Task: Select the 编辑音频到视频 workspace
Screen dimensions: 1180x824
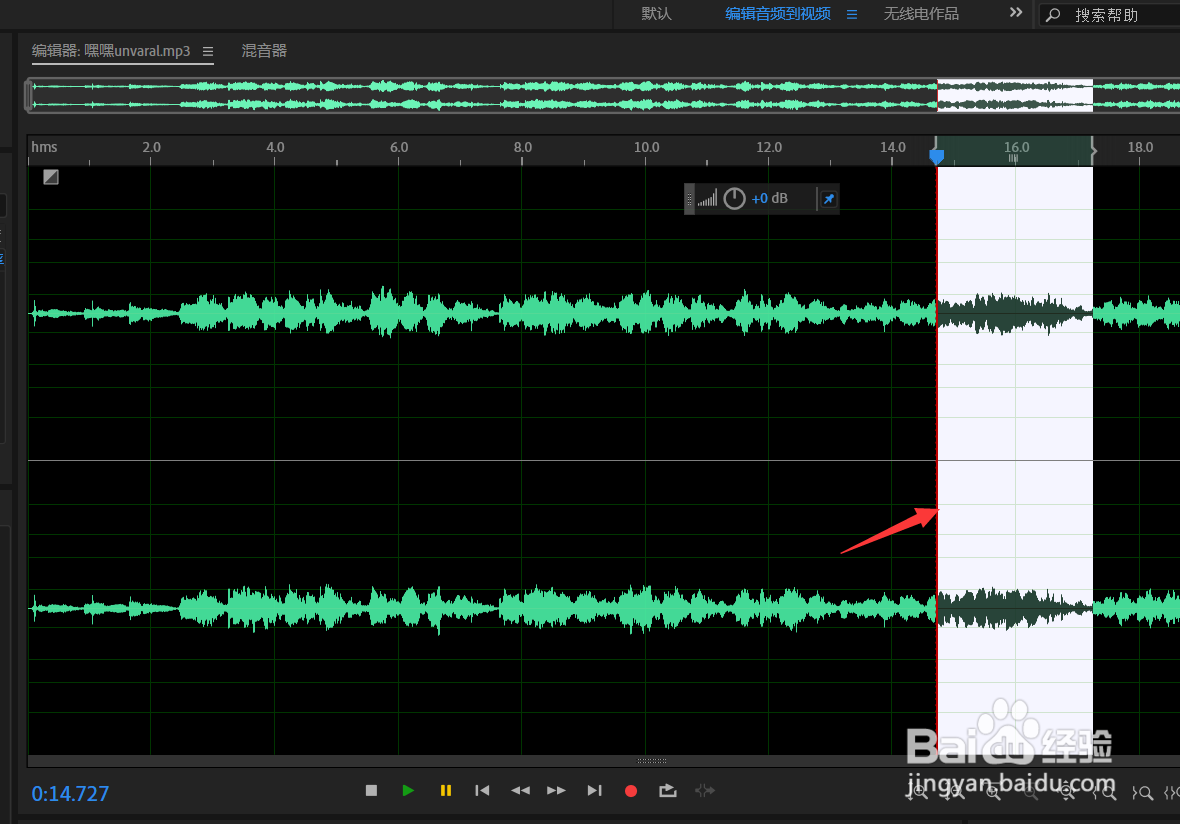Action: [777, 14]
